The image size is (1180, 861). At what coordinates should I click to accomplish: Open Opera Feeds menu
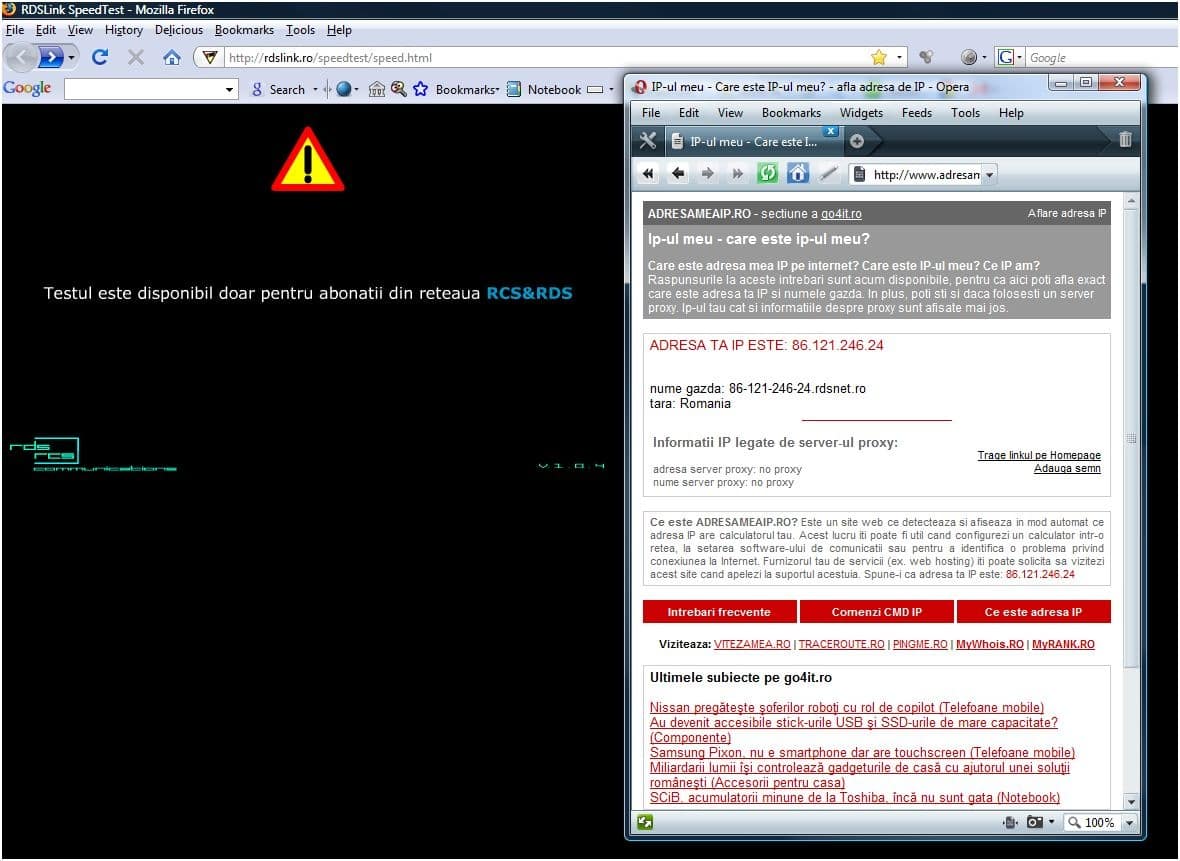point(916,113)
